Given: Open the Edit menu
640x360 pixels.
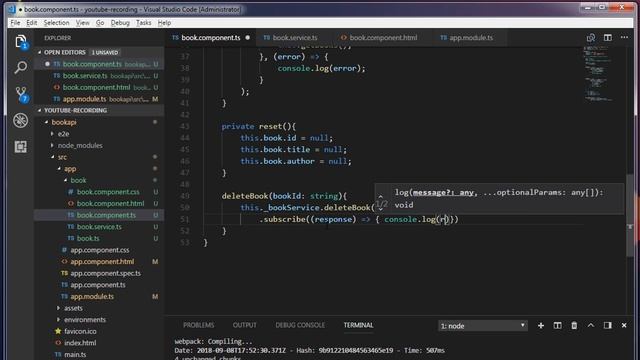Looking at the screenshot, I should 31,23.
